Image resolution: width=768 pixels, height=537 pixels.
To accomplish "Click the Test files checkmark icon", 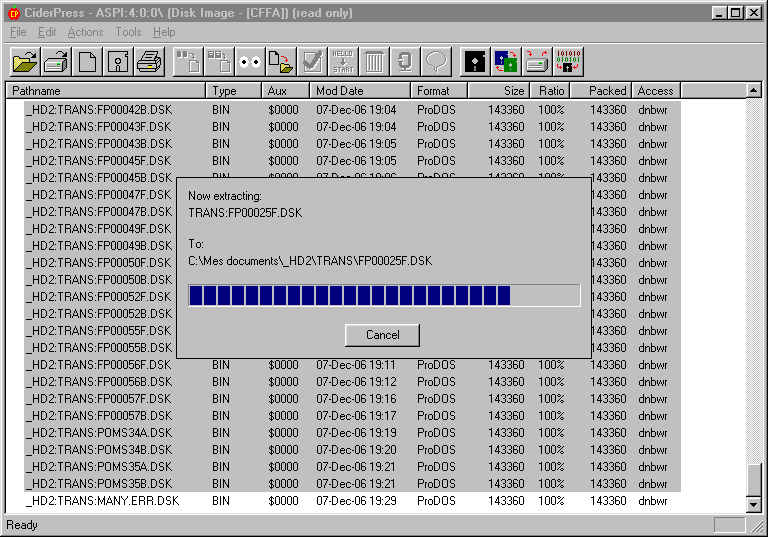I will coord(312,62).
